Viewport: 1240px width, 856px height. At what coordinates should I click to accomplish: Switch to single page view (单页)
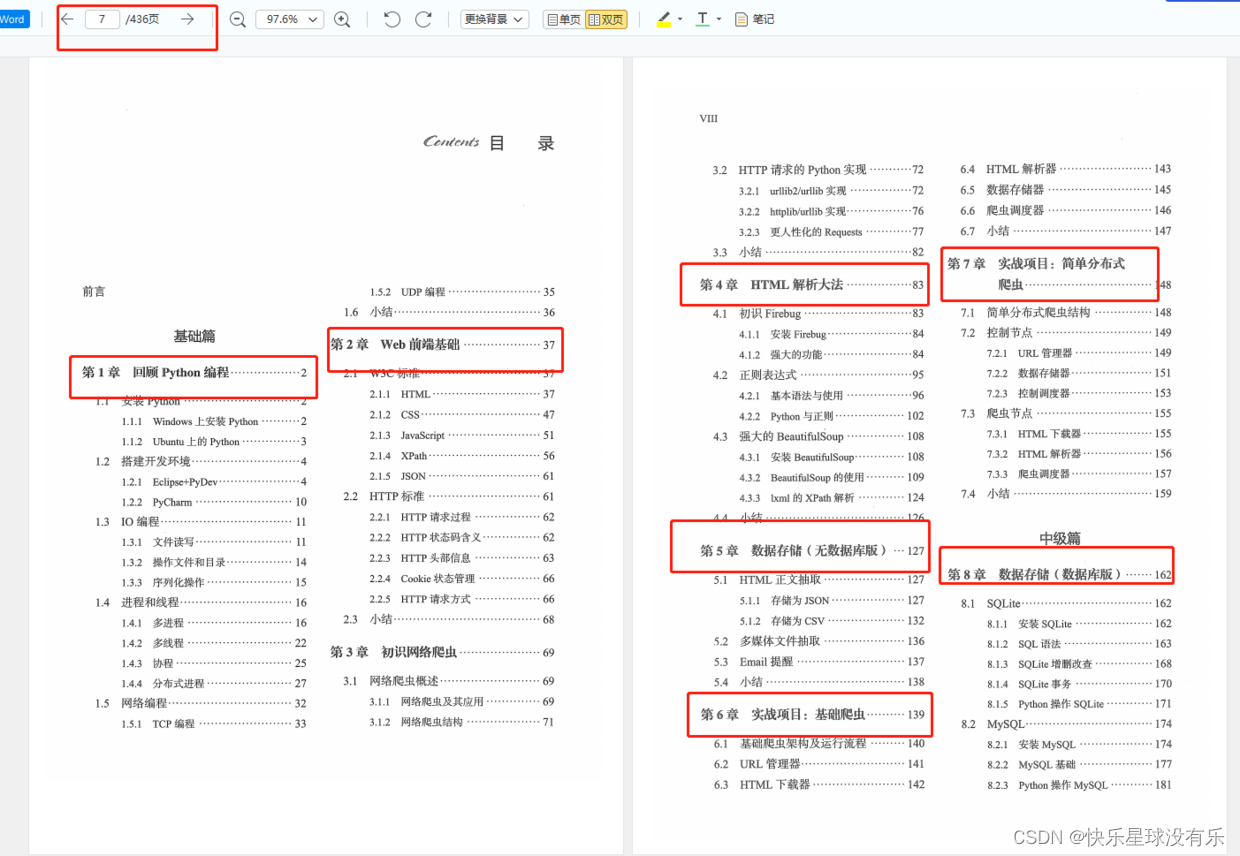[564, 19]
